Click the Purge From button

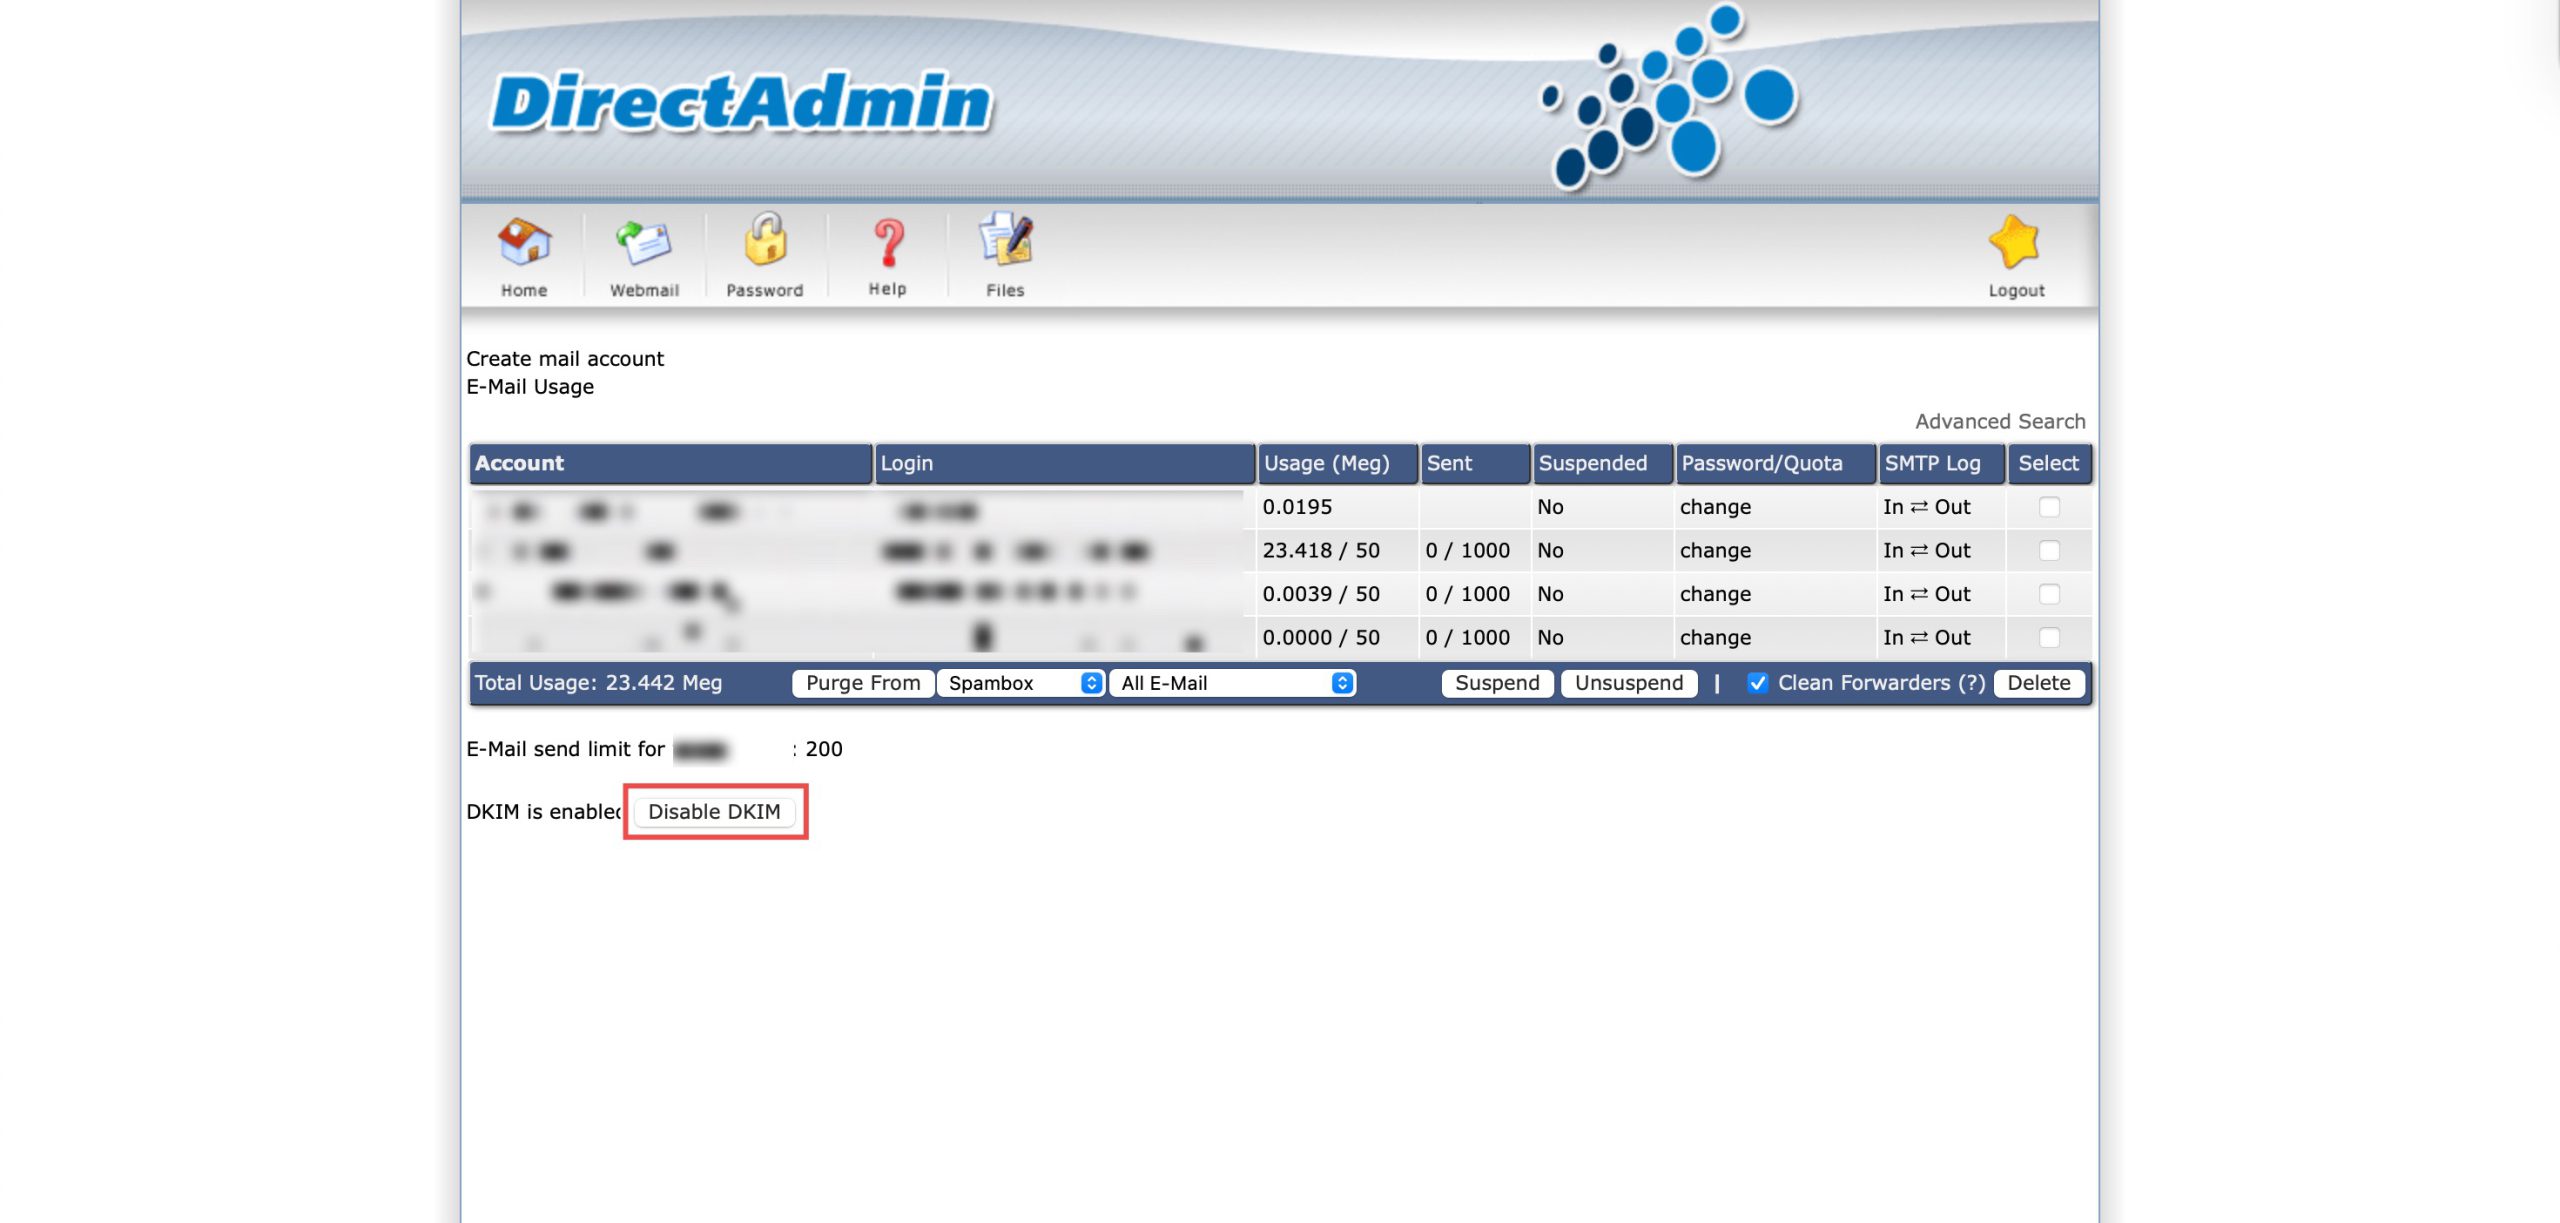click(x=863, y=683)
